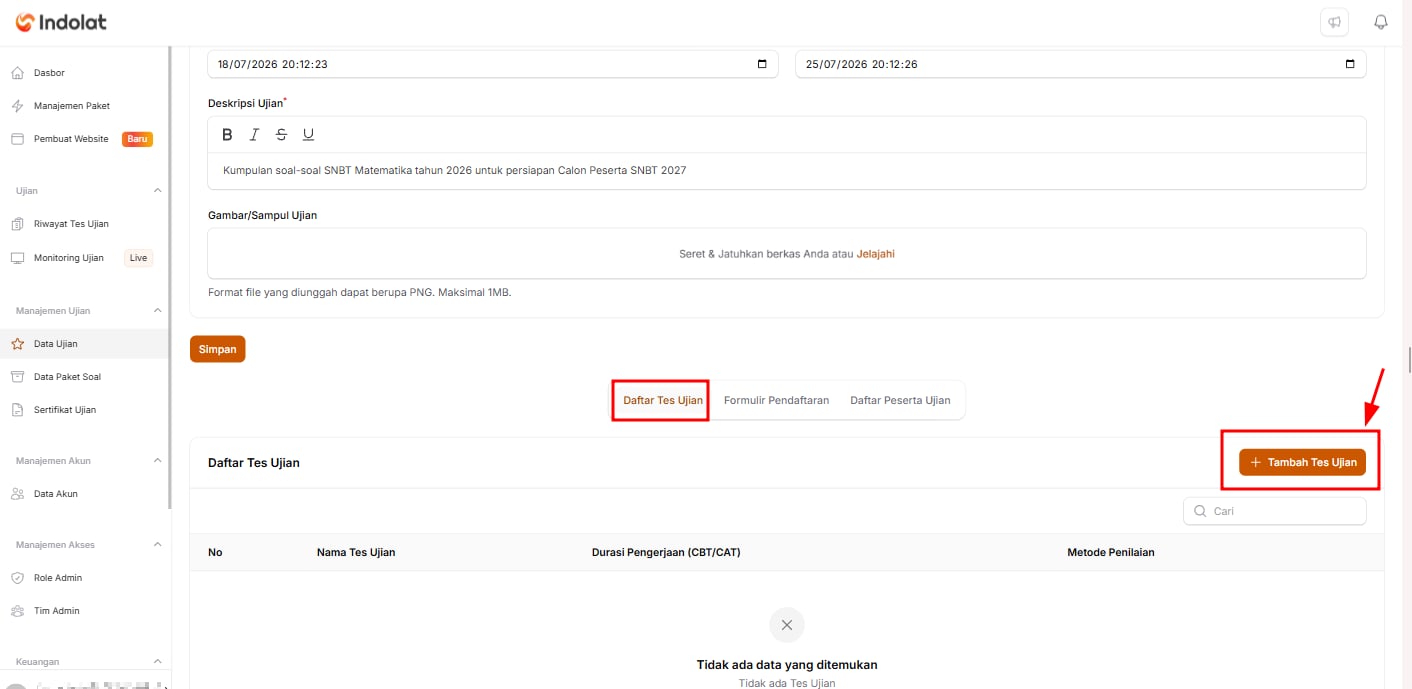The width and height of the screenshot is (1412, 689).
Task: Collapse the Keuangan sidebar section
Action: click(x=157, y=662)
